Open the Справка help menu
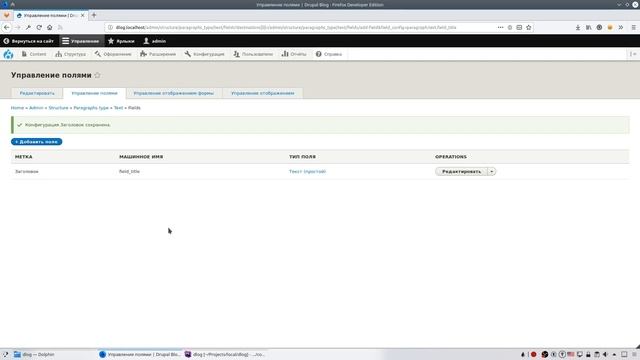The height and width of the screenshot is (360, 640). pos(329,54)
